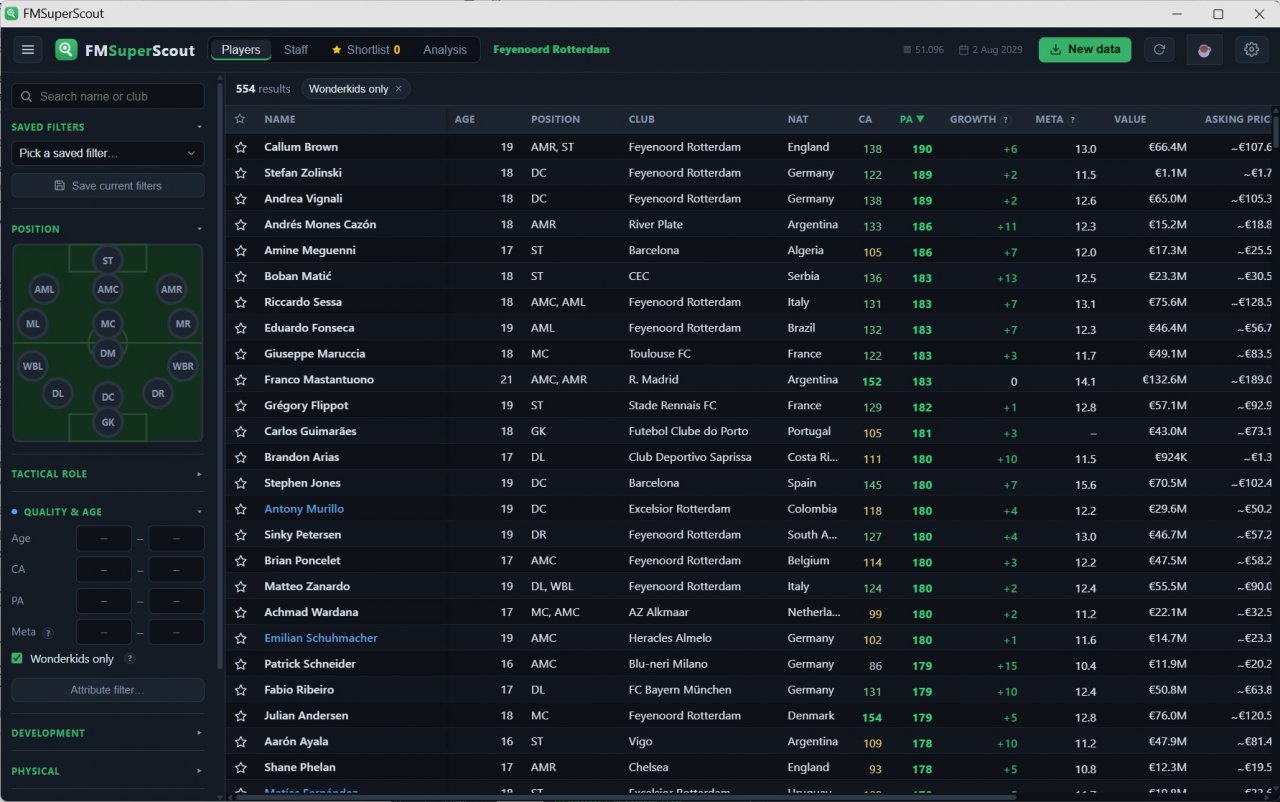Add Amine Meguenni to shortlist via star
The height and width of the screenshot is (802, 1280).
click(240, 250)
